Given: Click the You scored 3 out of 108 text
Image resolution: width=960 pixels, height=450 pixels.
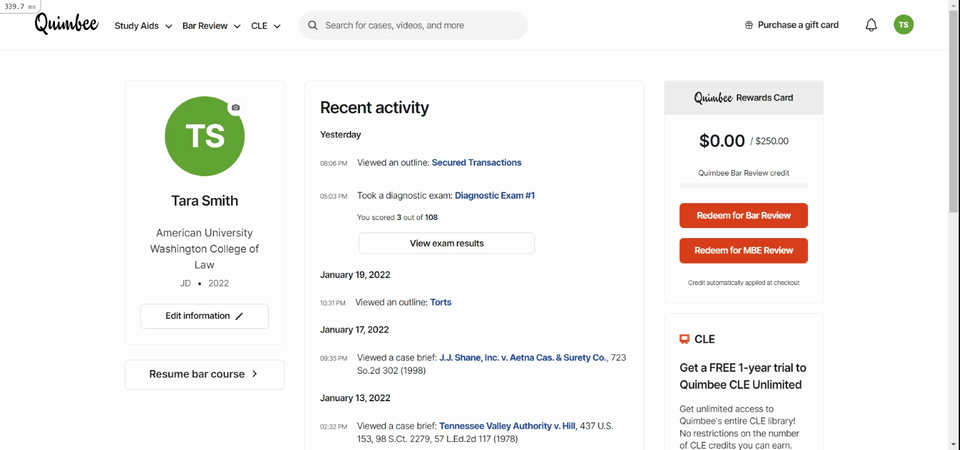Looking at the screenshot, I should click(x=397, y=217).
